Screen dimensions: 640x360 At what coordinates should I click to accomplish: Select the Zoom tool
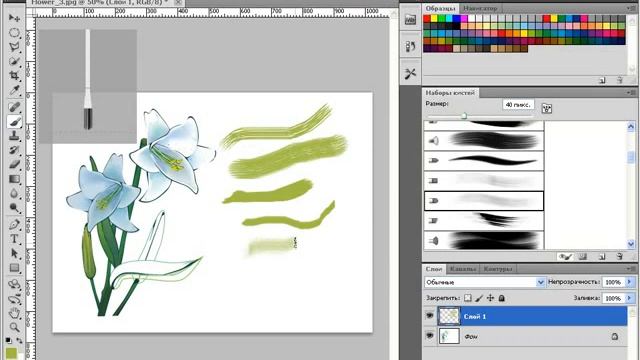(x=14, y=327)
